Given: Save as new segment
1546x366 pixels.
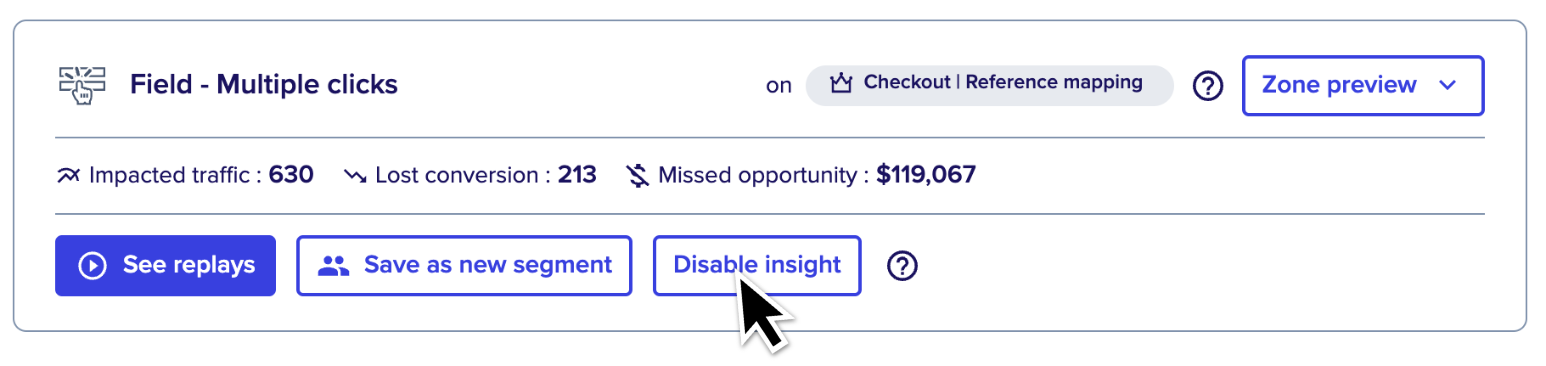Looking at the screenshot, I should [x=464, y=265].
